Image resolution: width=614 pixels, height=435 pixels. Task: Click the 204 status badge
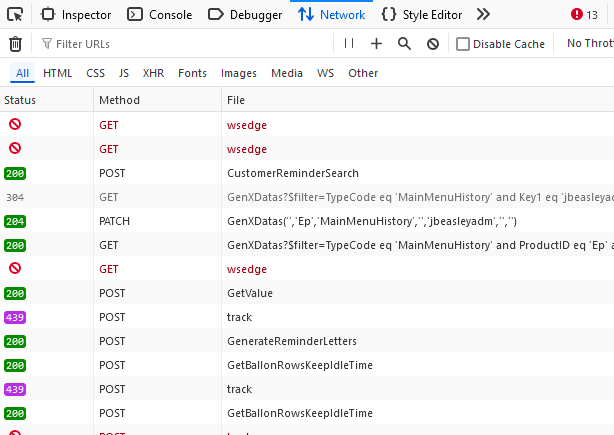pyautogui.click(x=15, y=222)
